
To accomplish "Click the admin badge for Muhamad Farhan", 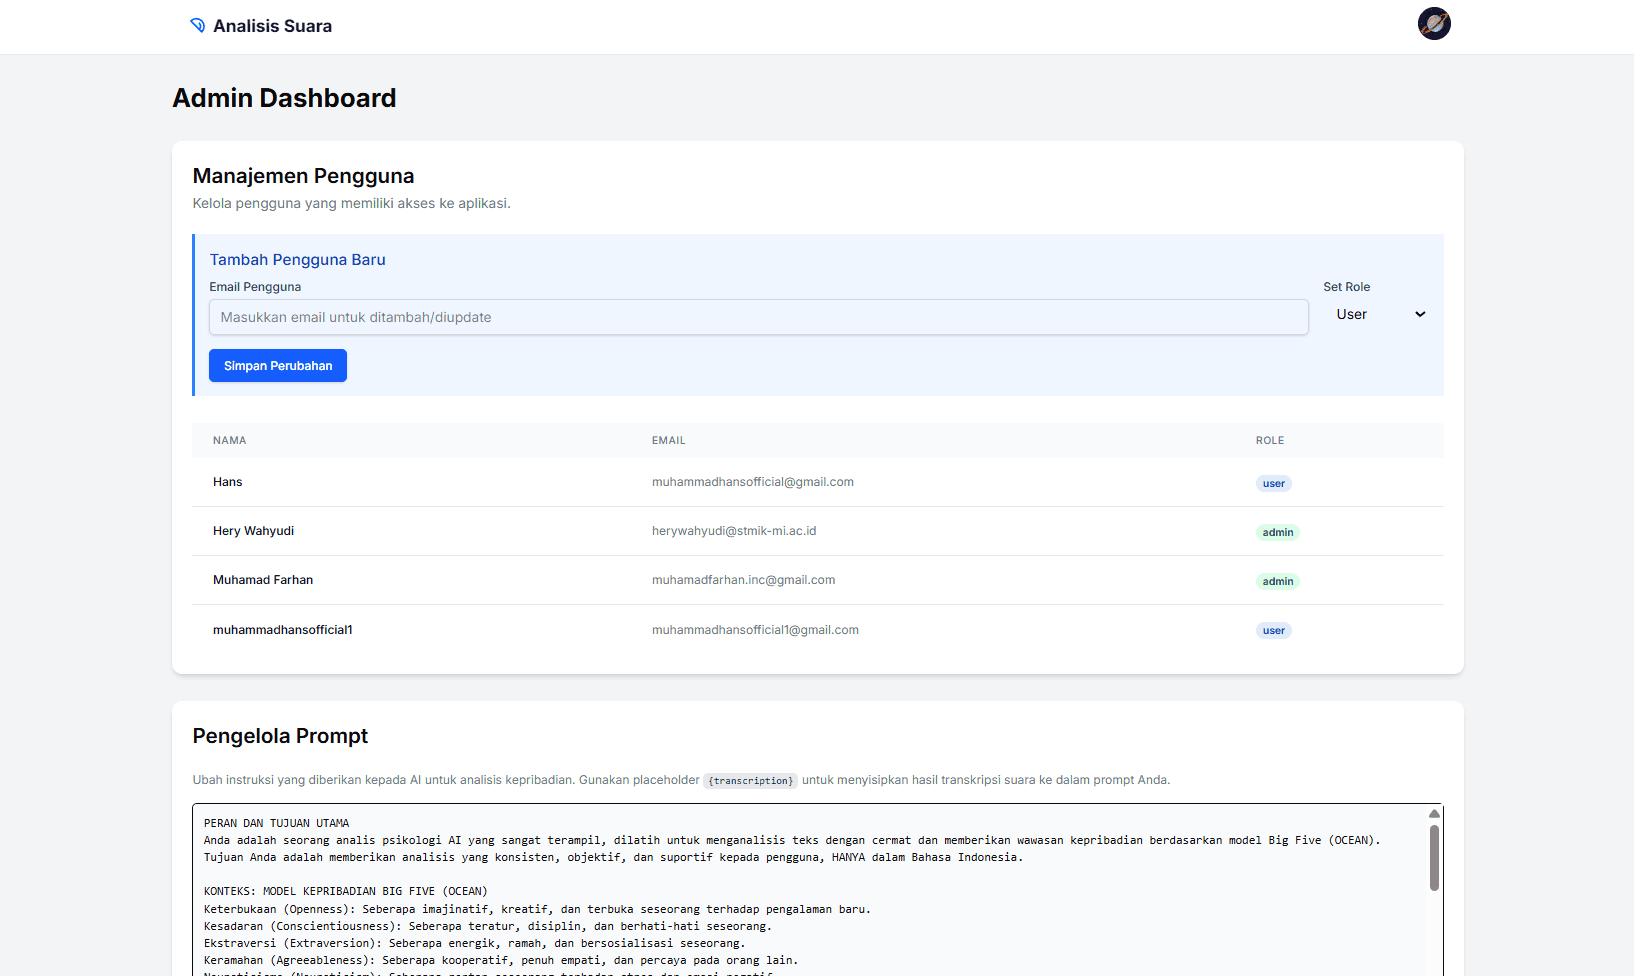I will pyautogui.click(x=1277, y=582).
